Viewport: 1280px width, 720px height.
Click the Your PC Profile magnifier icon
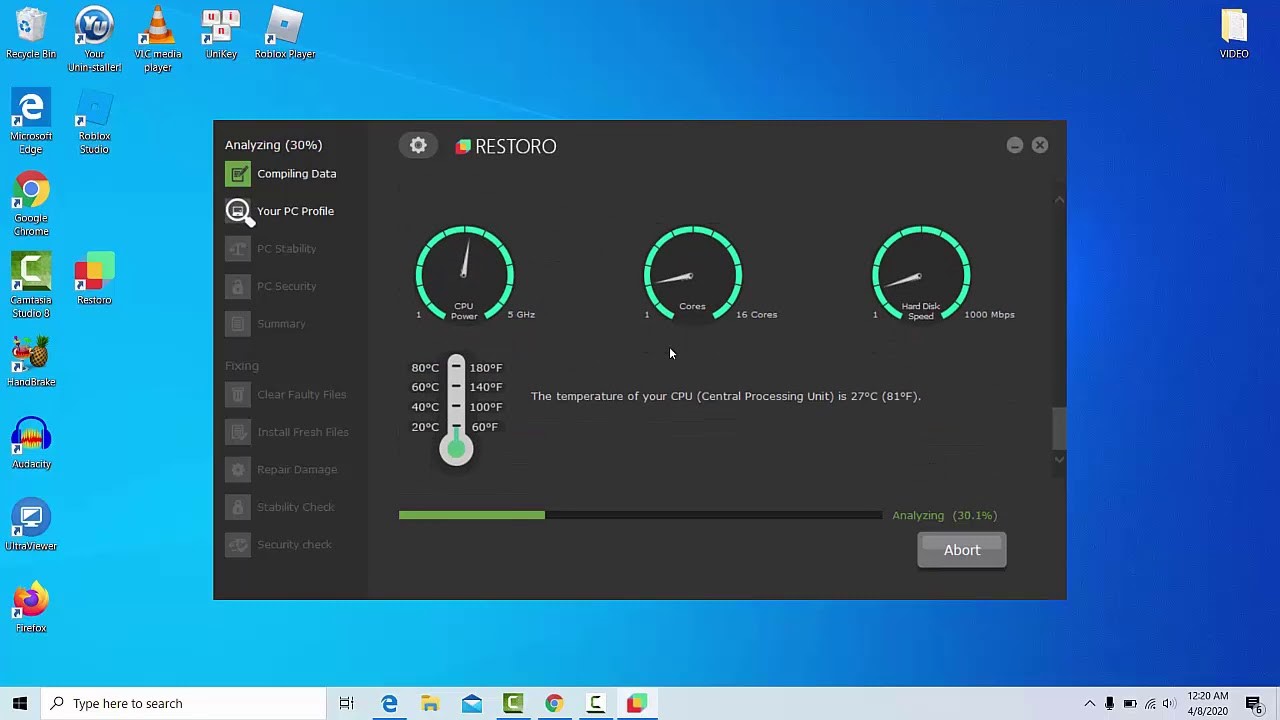[x=238, y=211]
